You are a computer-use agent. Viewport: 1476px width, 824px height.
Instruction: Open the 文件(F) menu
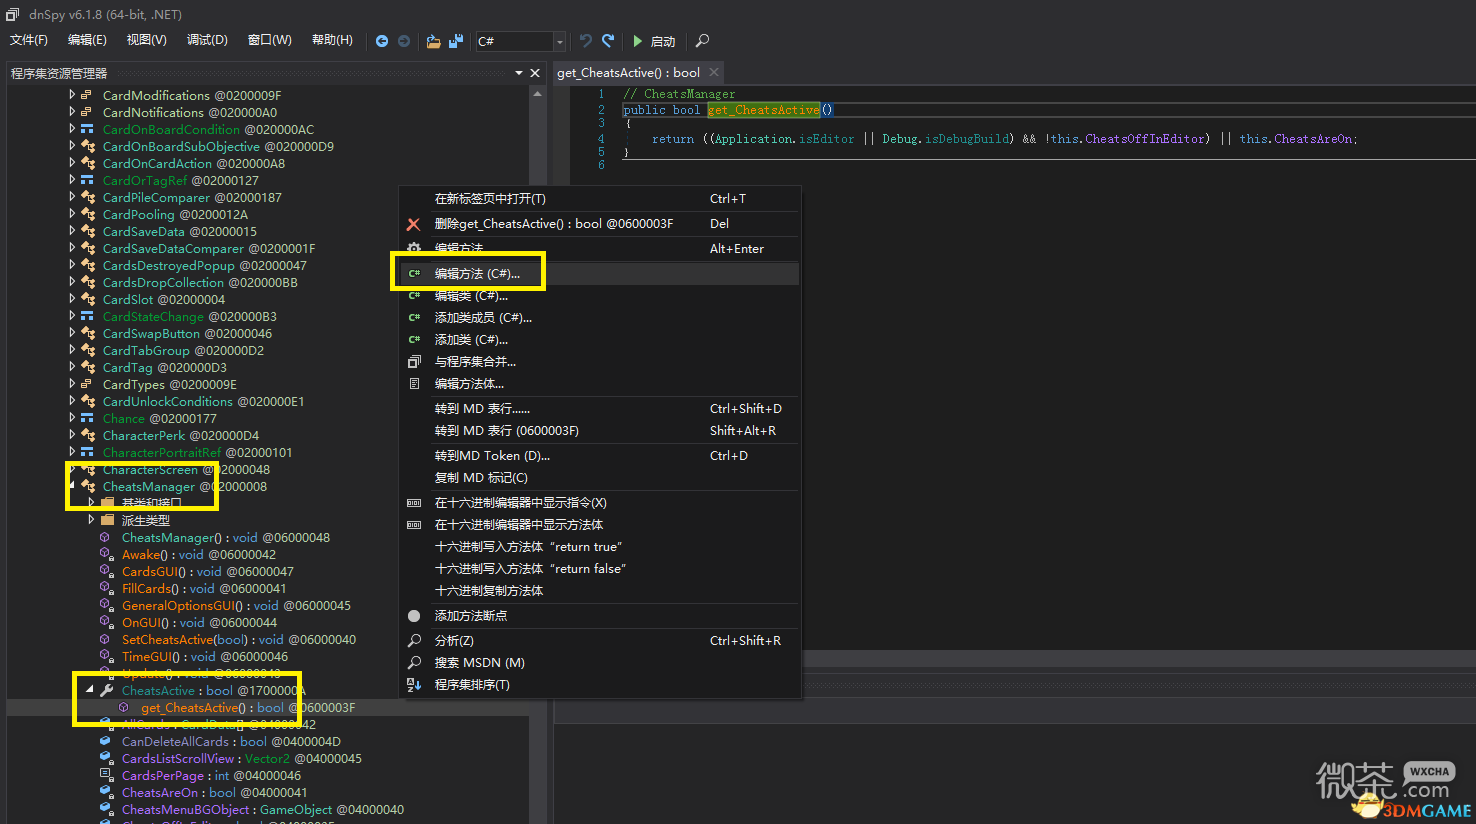29,40
